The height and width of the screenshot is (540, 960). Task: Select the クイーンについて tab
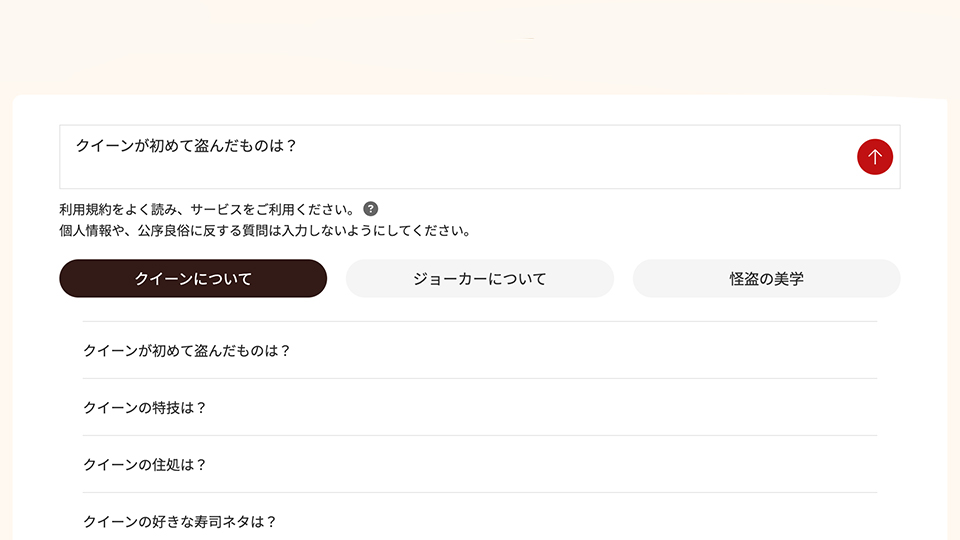[193, 279]
